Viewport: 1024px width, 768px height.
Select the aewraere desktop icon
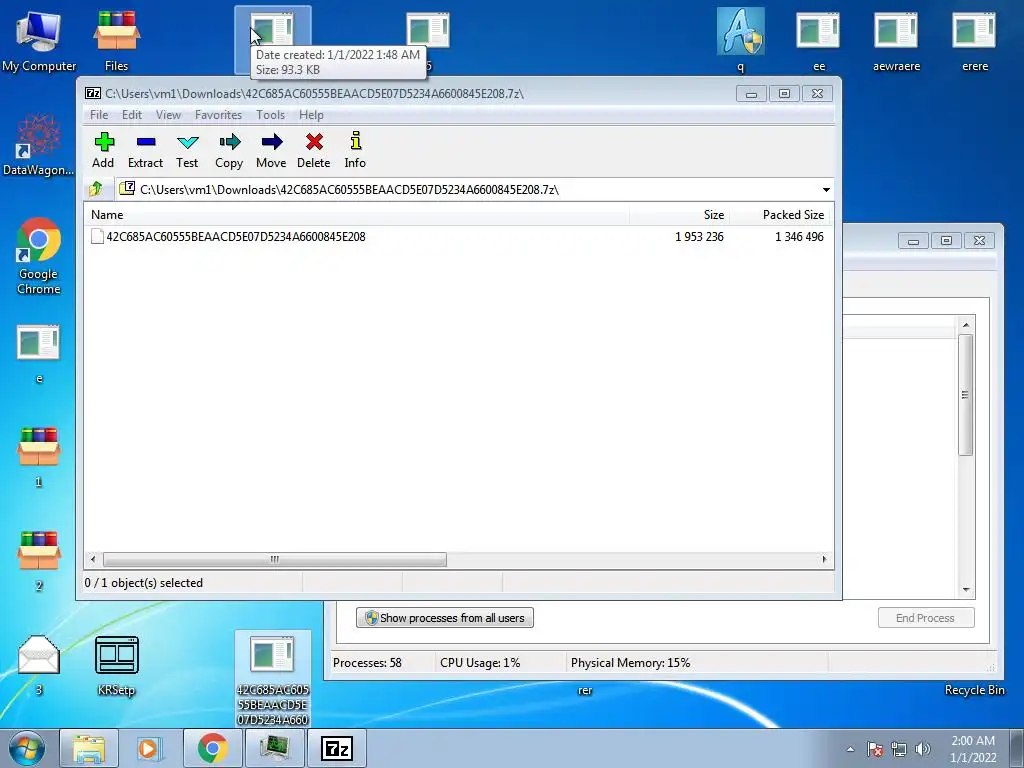point(896,40)
